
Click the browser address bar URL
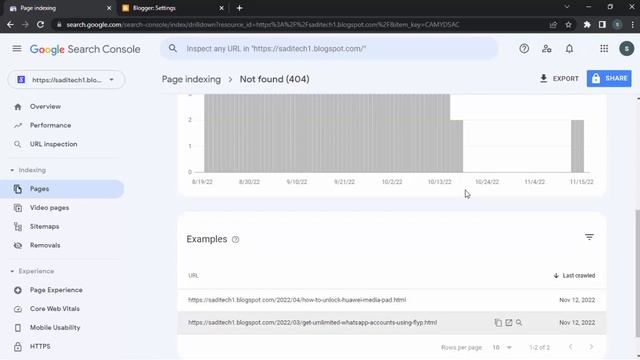[x=263, y=25]
